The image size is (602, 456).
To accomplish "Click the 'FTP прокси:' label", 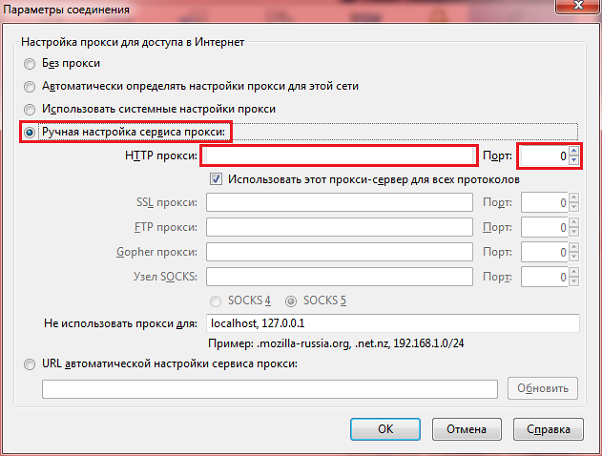I will pyautogui.click(x=165, y=227).
